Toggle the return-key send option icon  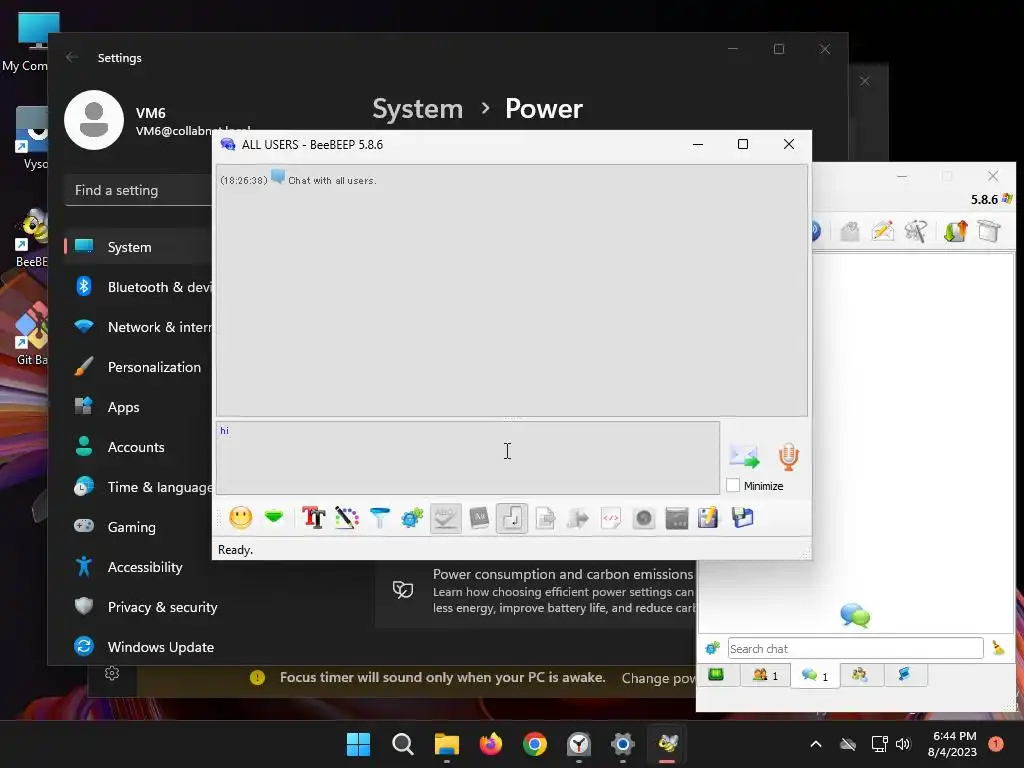511,518
